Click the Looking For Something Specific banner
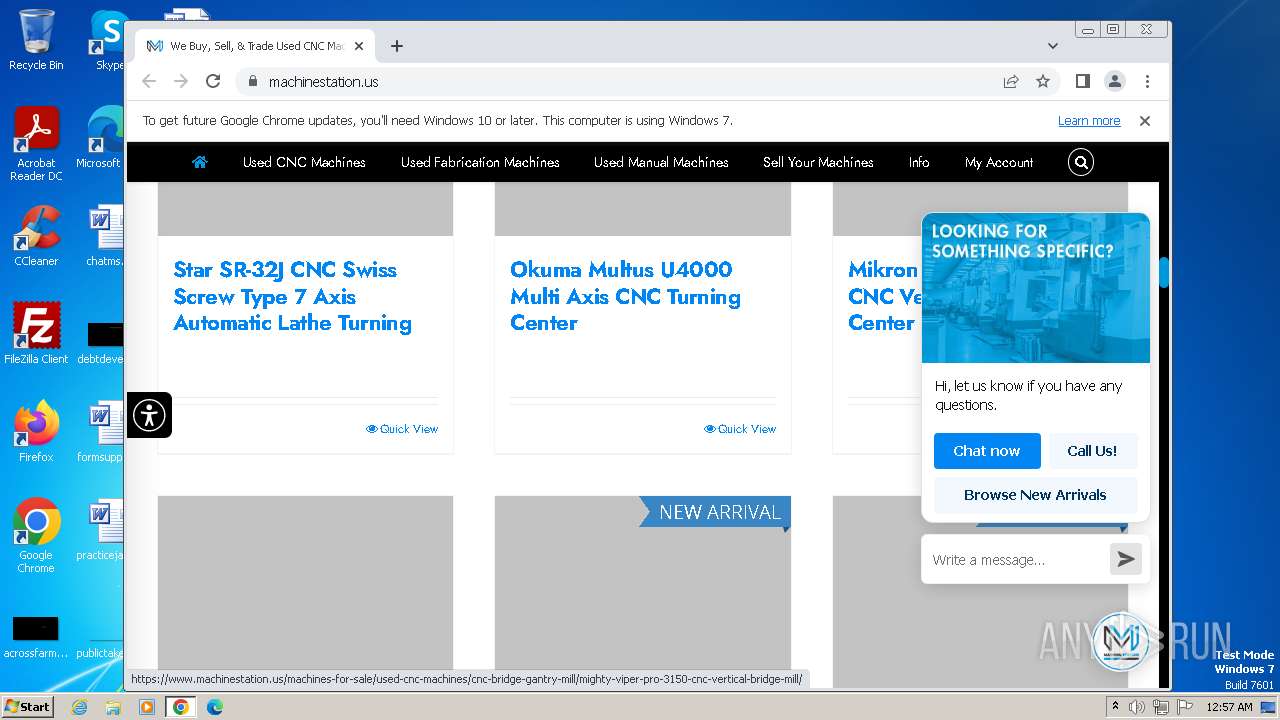 [1036, 288]
